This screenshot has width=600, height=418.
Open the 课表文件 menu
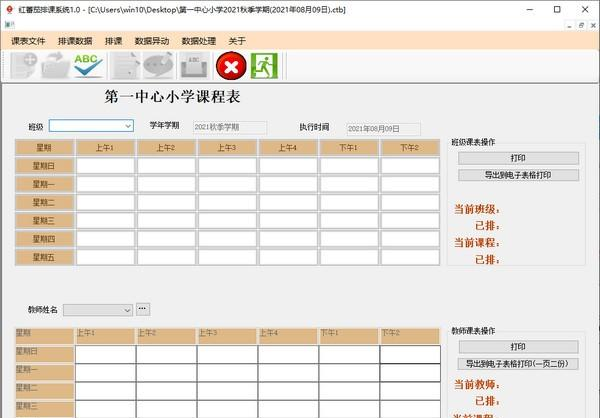(x=28, y=41)
